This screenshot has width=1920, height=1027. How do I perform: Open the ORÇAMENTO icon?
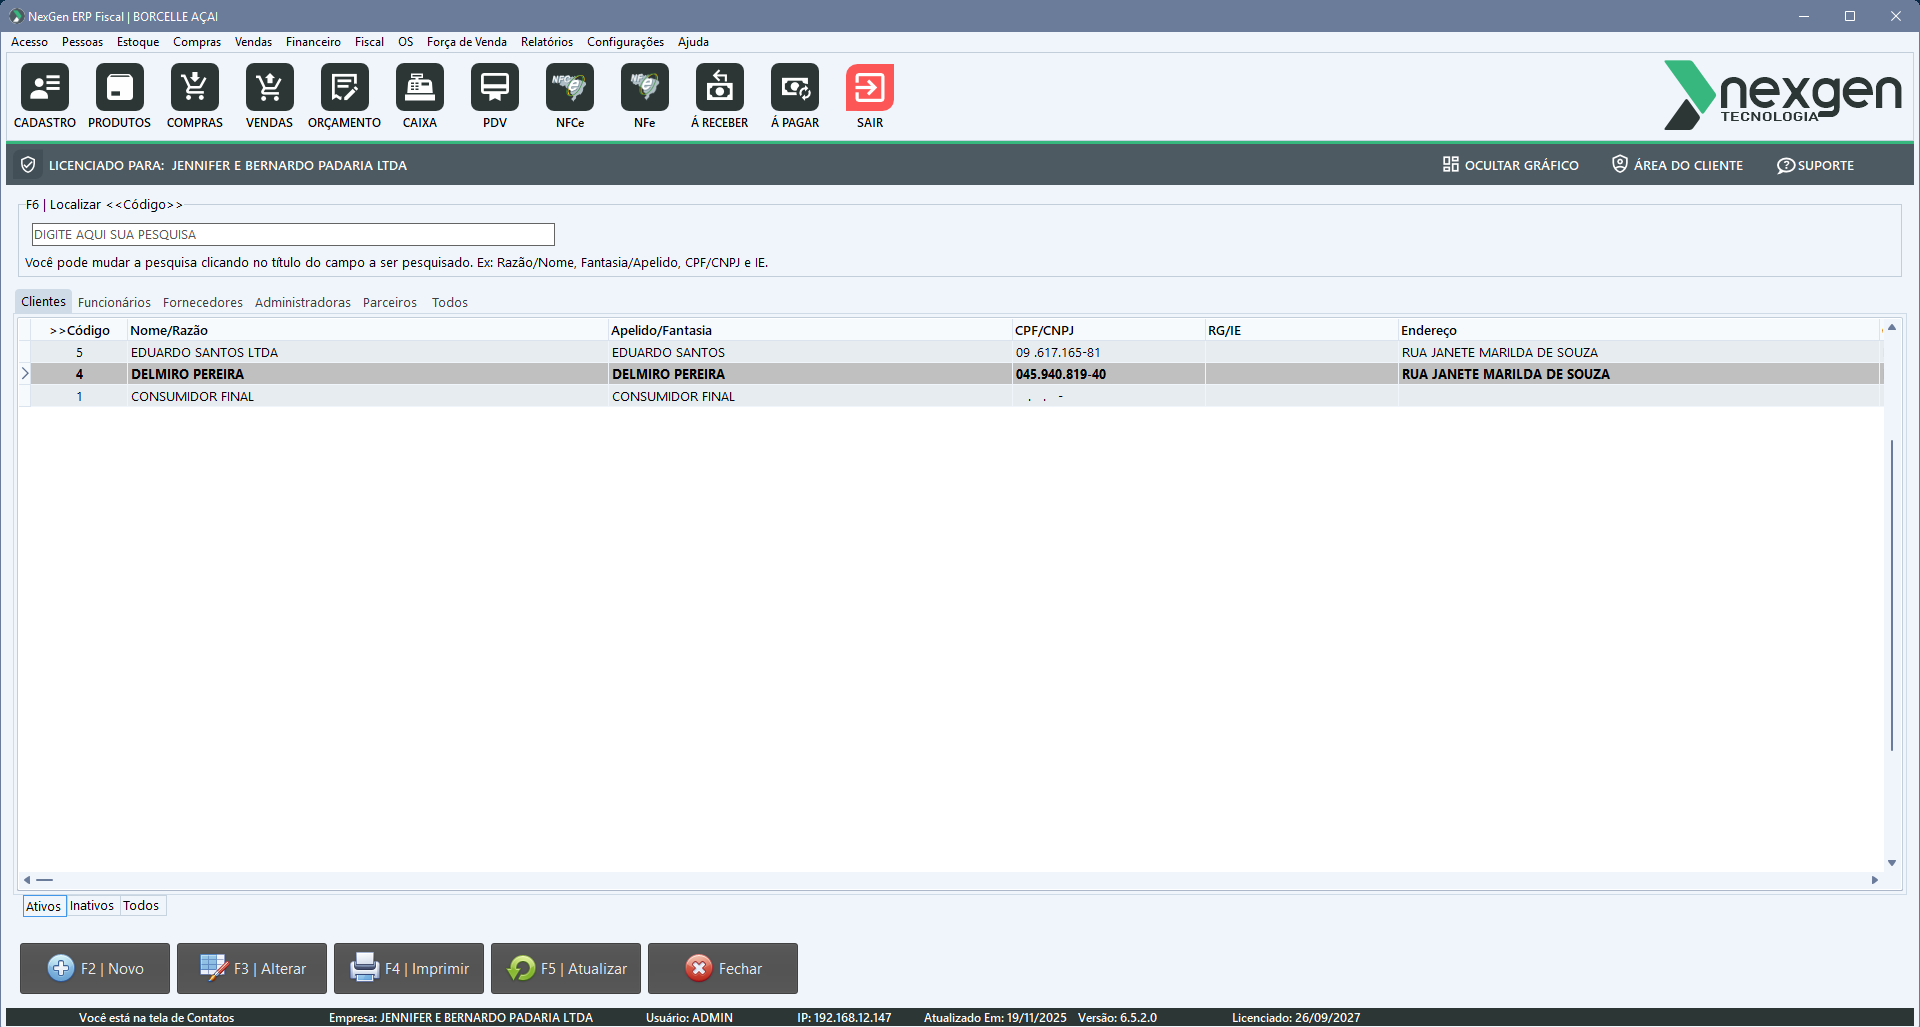tap(344, 88)
